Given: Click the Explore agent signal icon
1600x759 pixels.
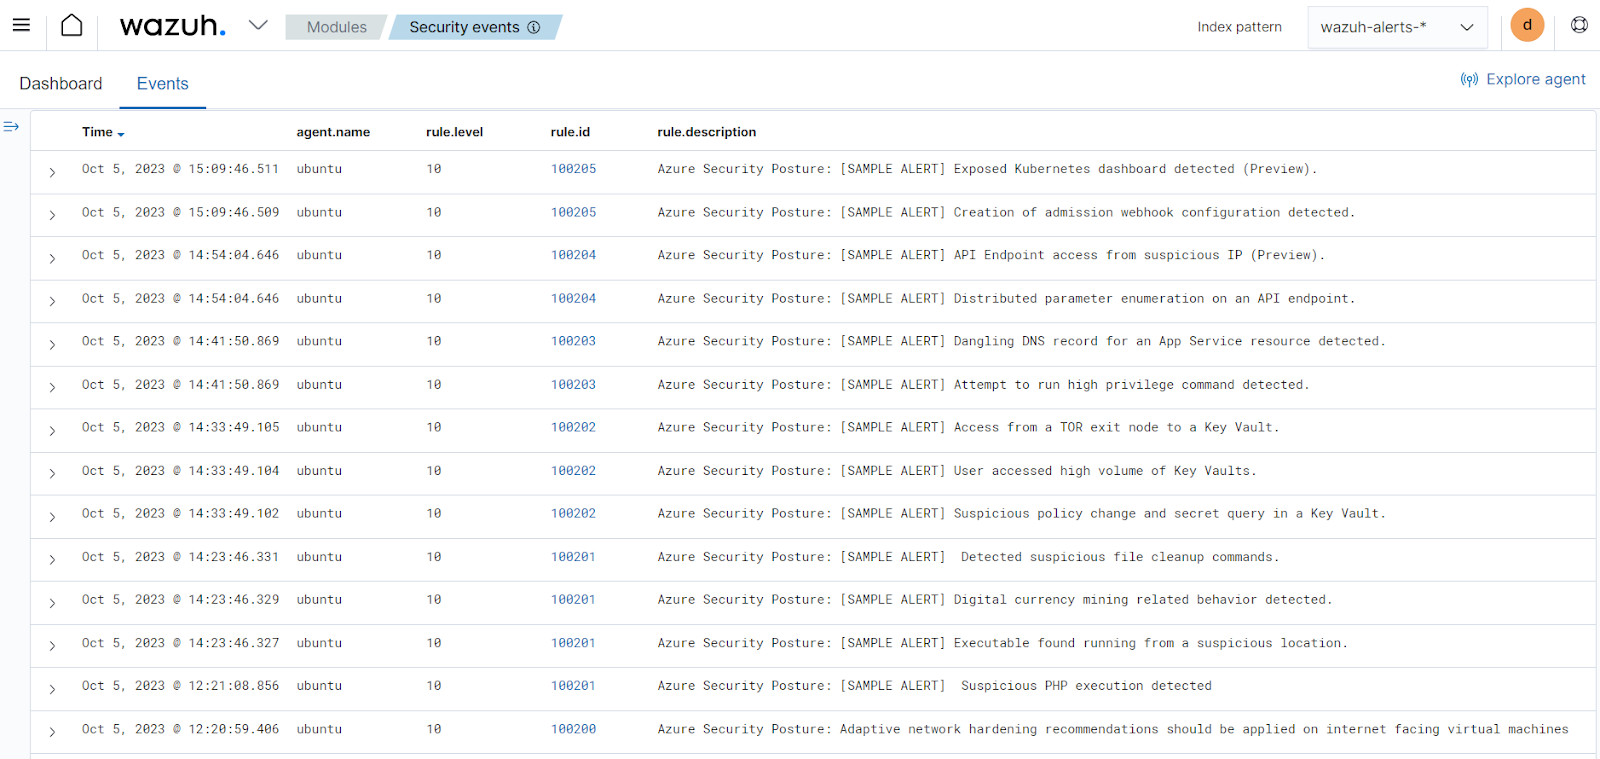Looking at the screenshot, I should pos(1469,80).
